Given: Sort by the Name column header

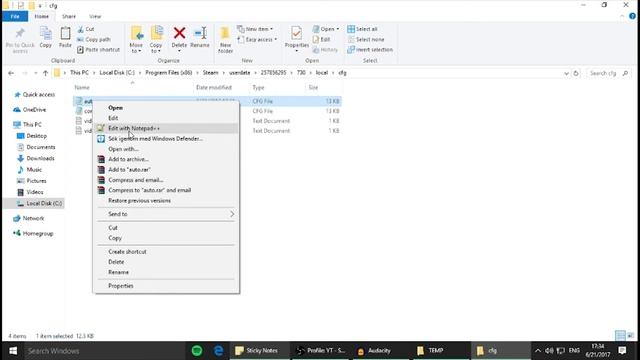Looking at the screenshot, I should pos(82,87).
